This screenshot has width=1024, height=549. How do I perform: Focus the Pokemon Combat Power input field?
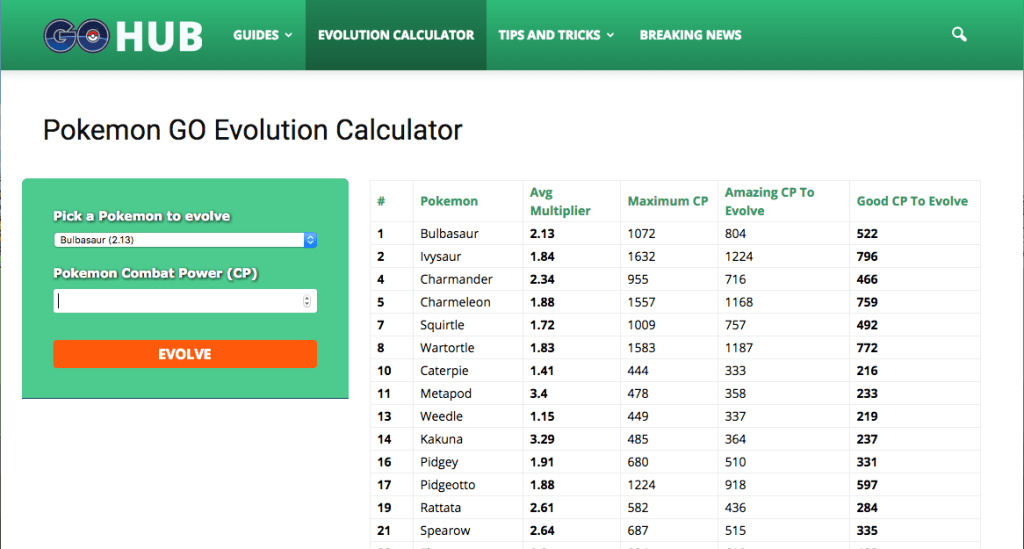tap(185, 301)
